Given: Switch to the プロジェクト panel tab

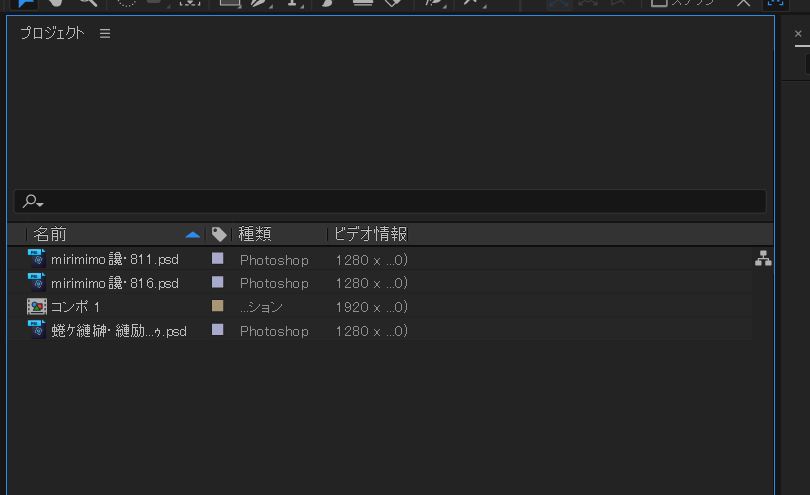Looking at the screenshot, I should [52, 33].
